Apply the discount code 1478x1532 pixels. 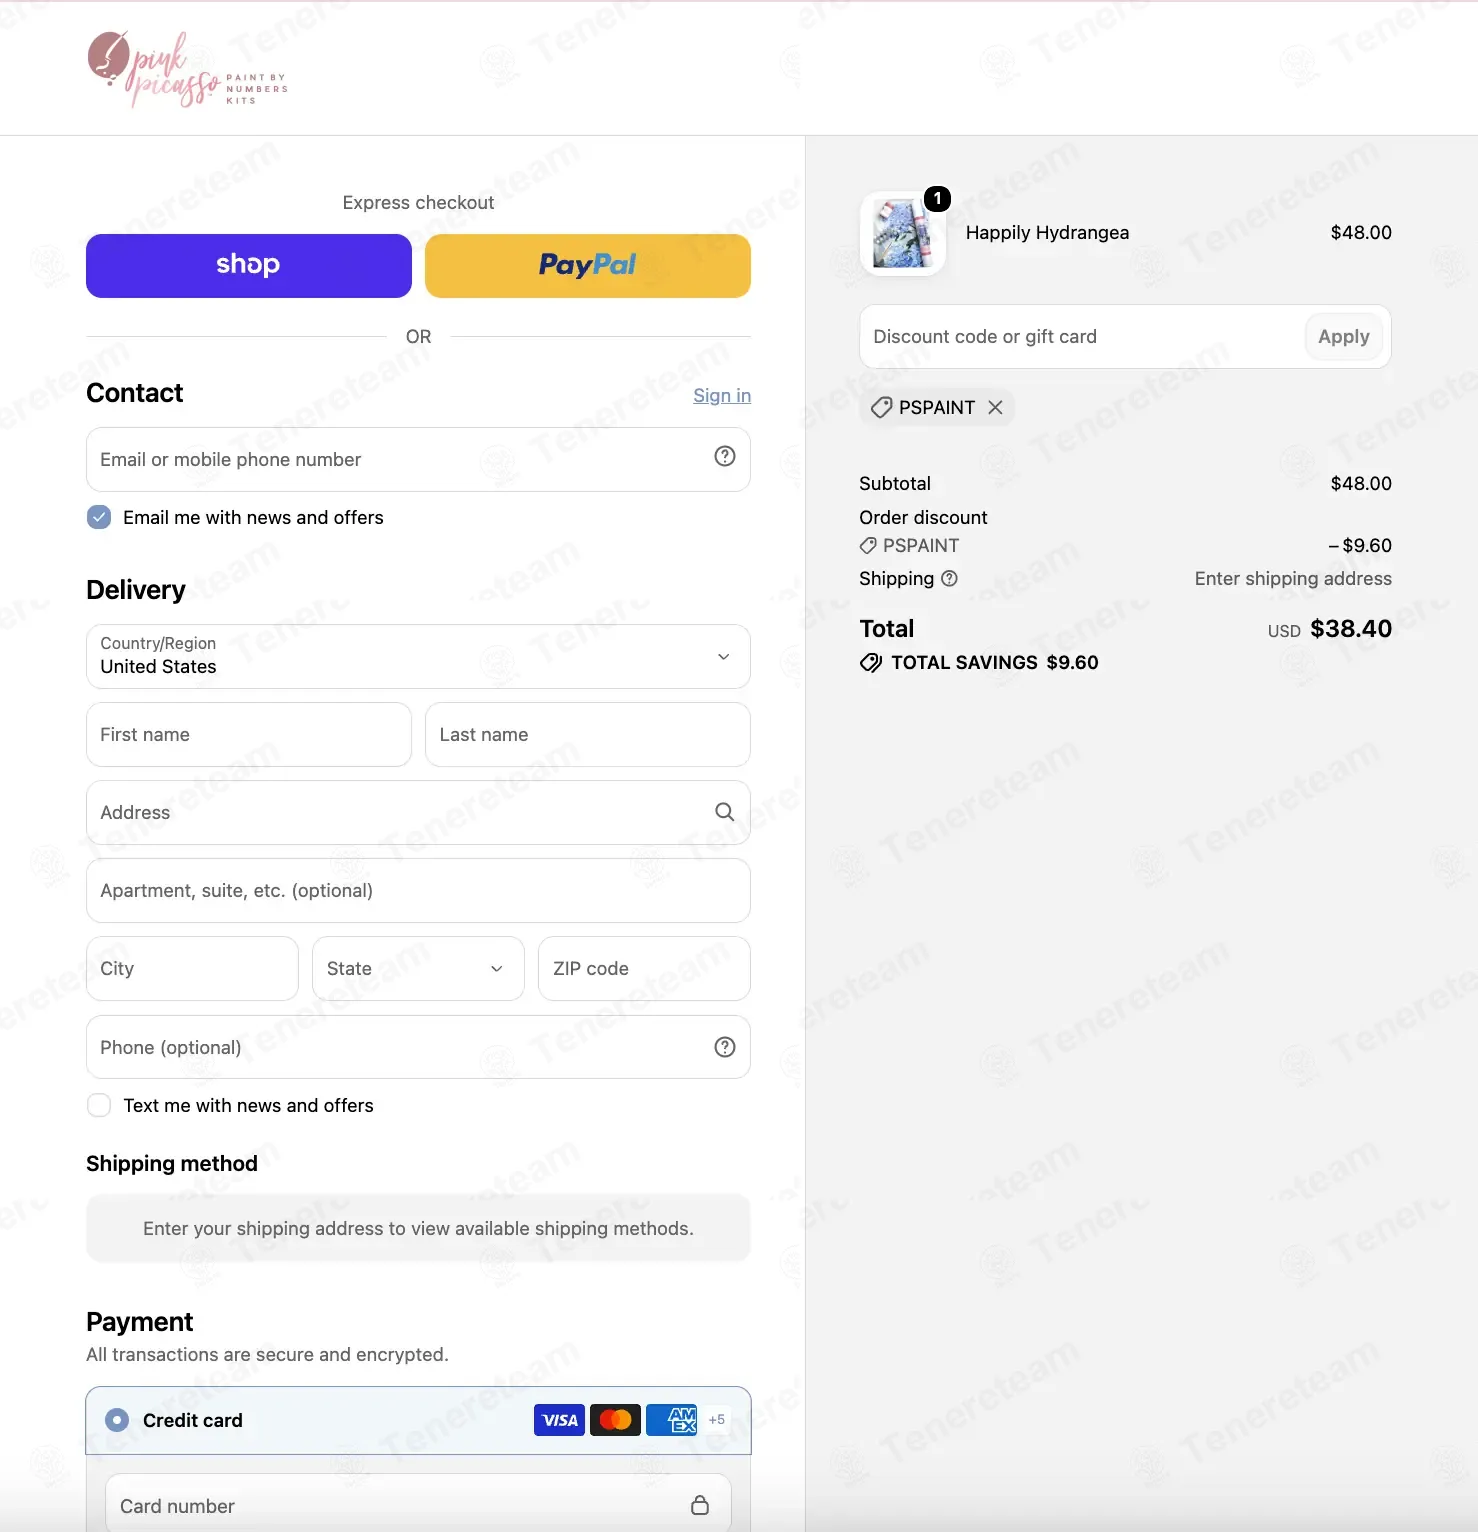(1344, 337)
